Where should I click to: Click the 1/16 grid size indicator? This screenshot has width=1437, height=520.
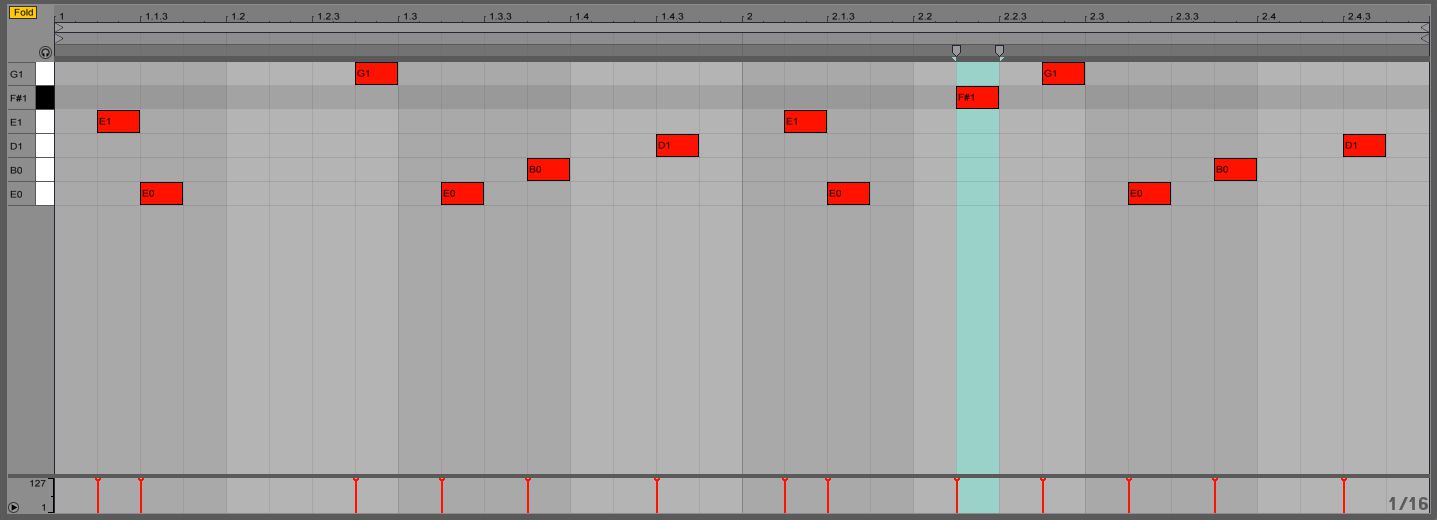(1408, 503)
